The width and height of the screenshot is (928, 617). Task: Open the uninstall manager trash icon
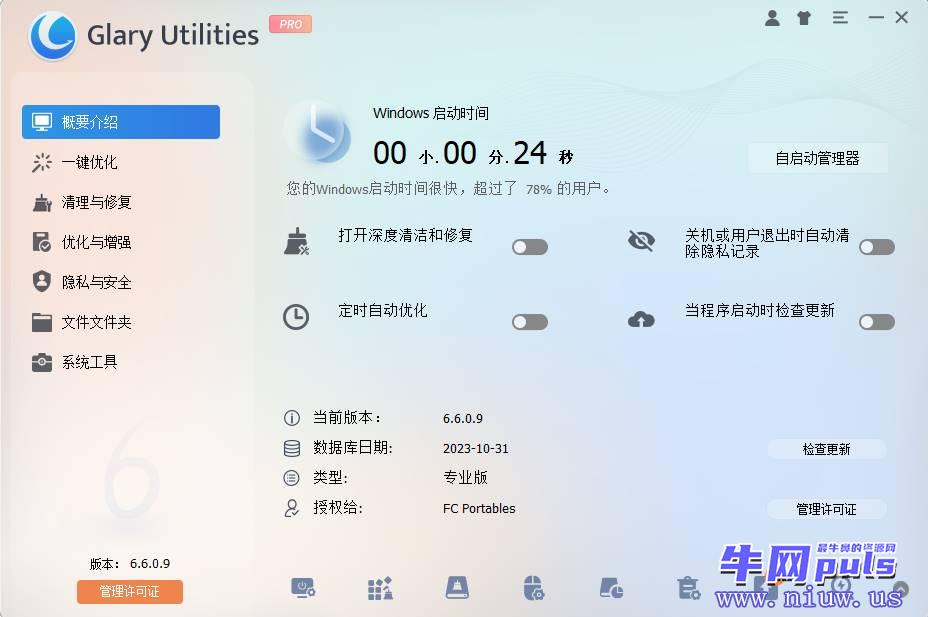coord(688,588)
